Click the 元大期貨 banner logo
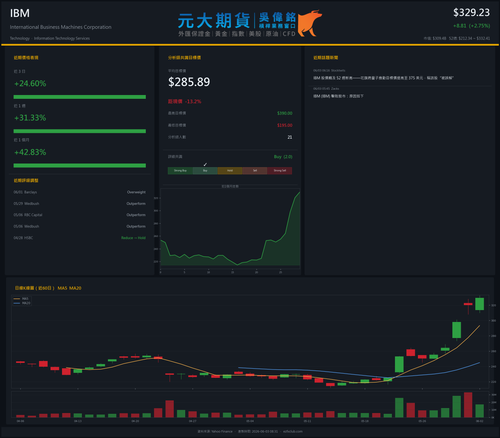500x438 pixels. (237, 24)
